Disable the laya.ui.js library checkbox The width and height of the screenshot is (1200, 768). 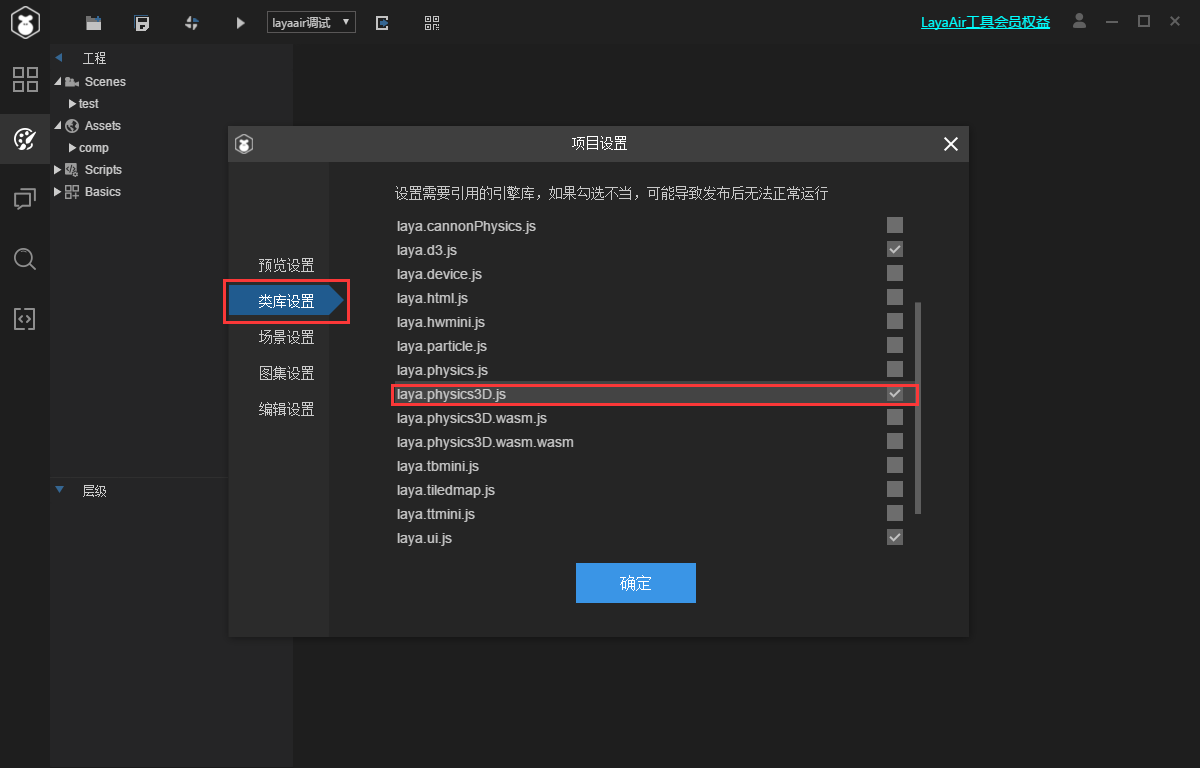coord(894,537)
